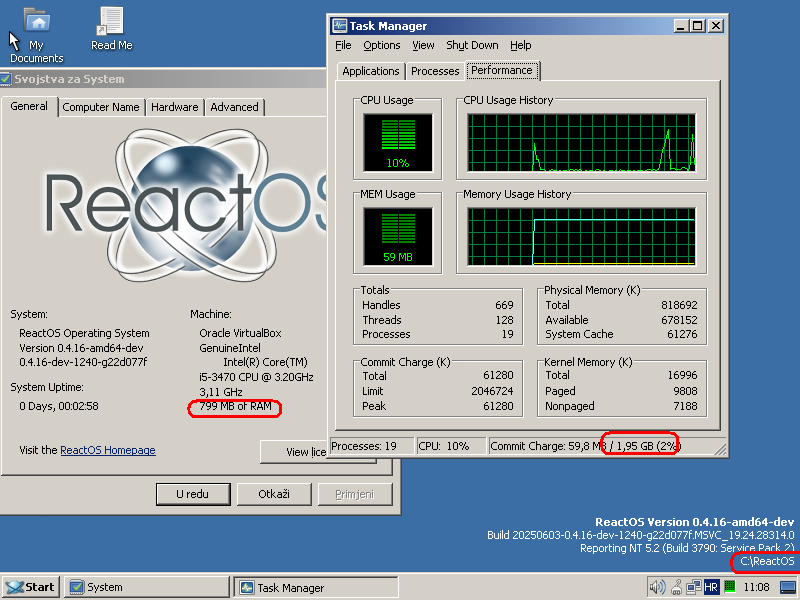The image size is (800, 600).
Task: Click the 'Version 0.4.16-amd64-dev' text in system properties
Action: pyautogui.click(x=81, y=348)
